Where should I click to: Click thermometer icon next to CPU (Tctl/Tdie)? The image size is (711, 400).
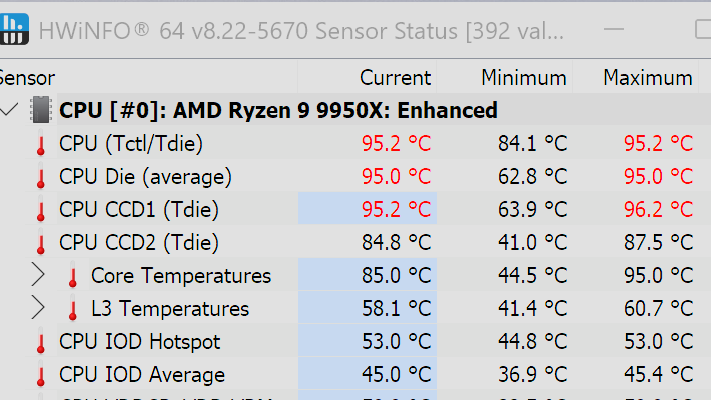41,144
